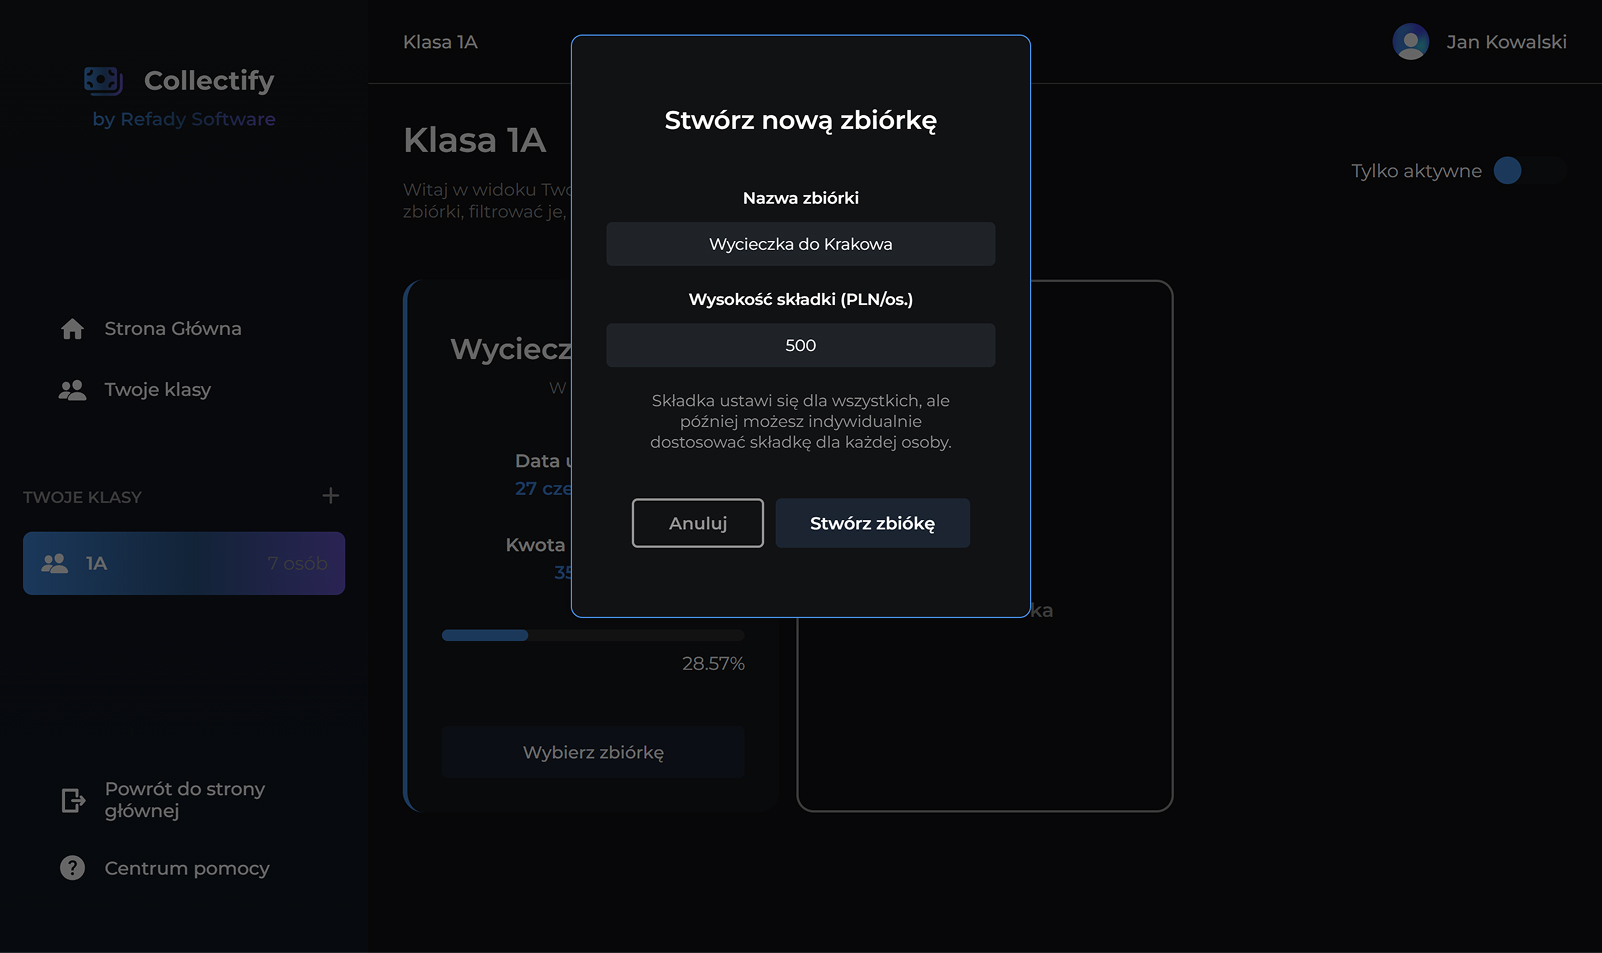Click the 28.57% collection progress bar

592,636
